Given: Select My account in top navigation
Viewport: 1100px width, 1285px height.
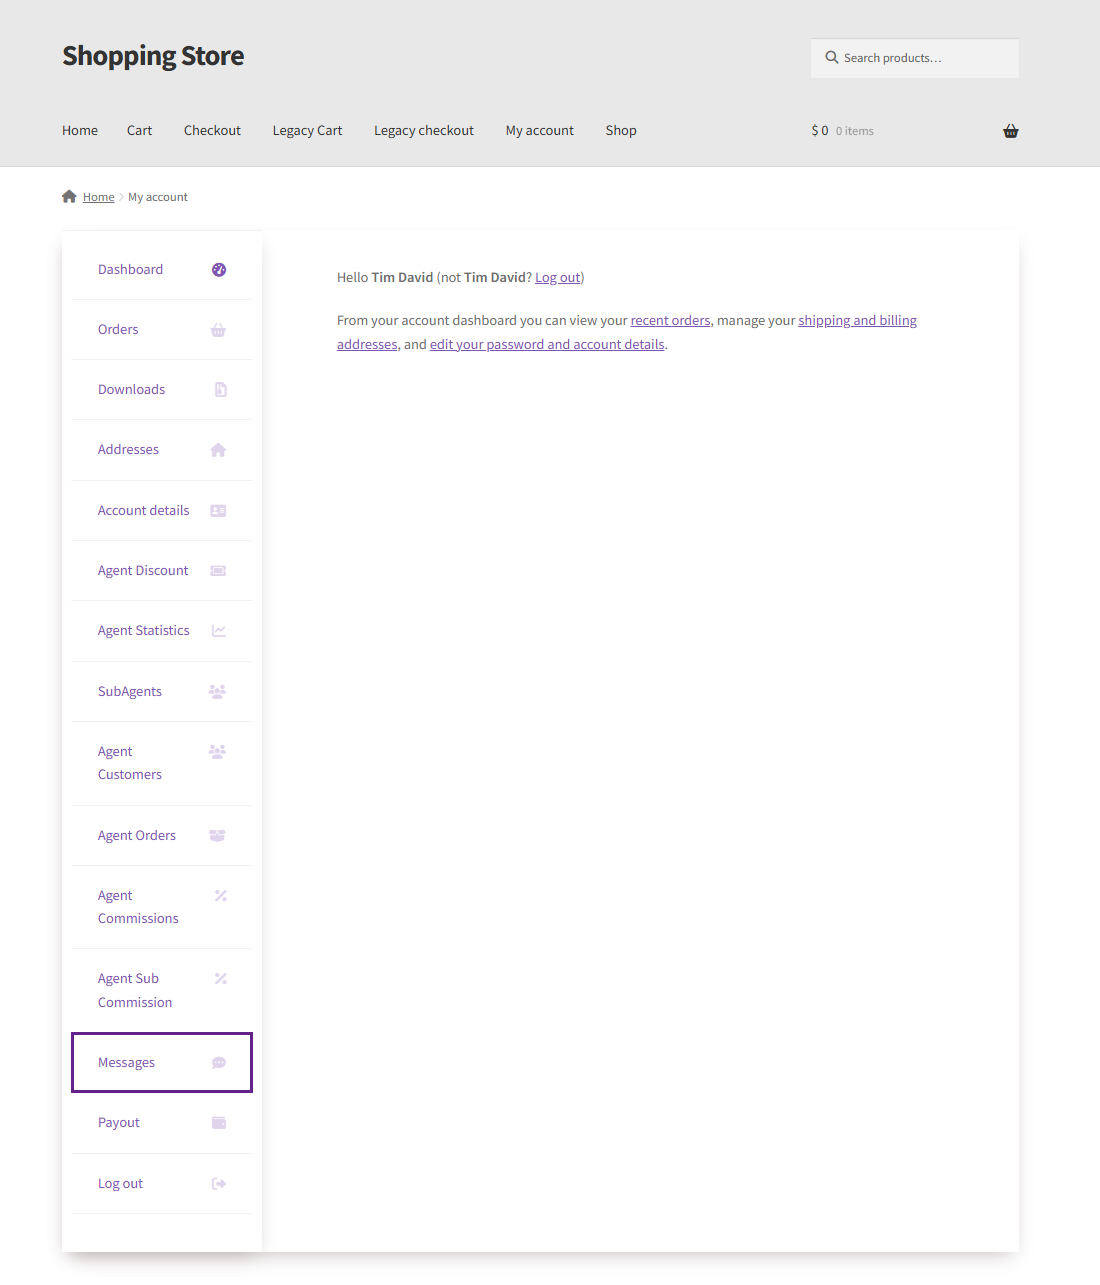Looking at the screenshot, I should 540,130.
